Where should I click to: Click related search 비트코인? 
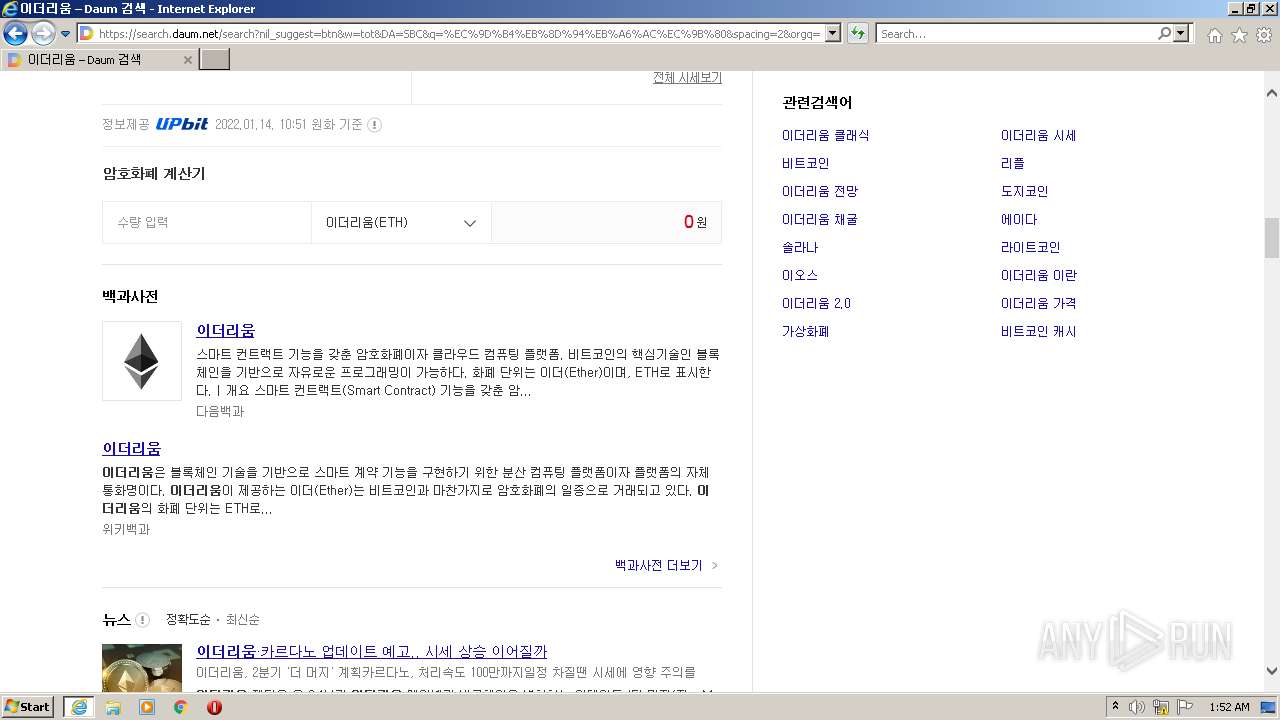tap(806, 163)
